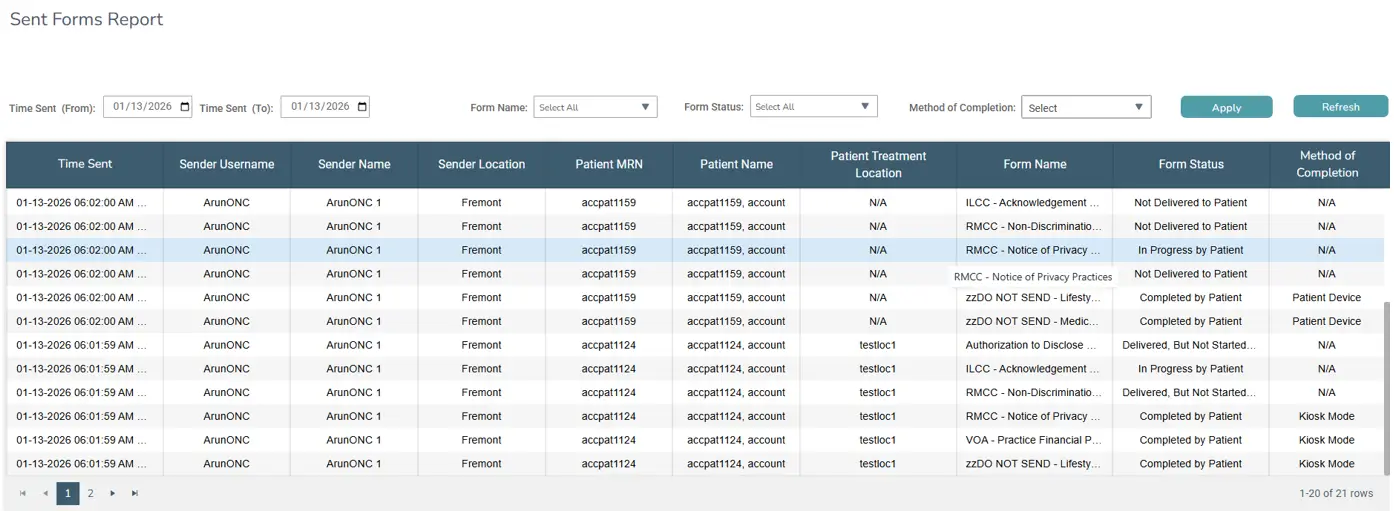Expand the Form Name dropdown
Image resolution: width=1394 pixels, height=511 pixels.
[595, 107]
